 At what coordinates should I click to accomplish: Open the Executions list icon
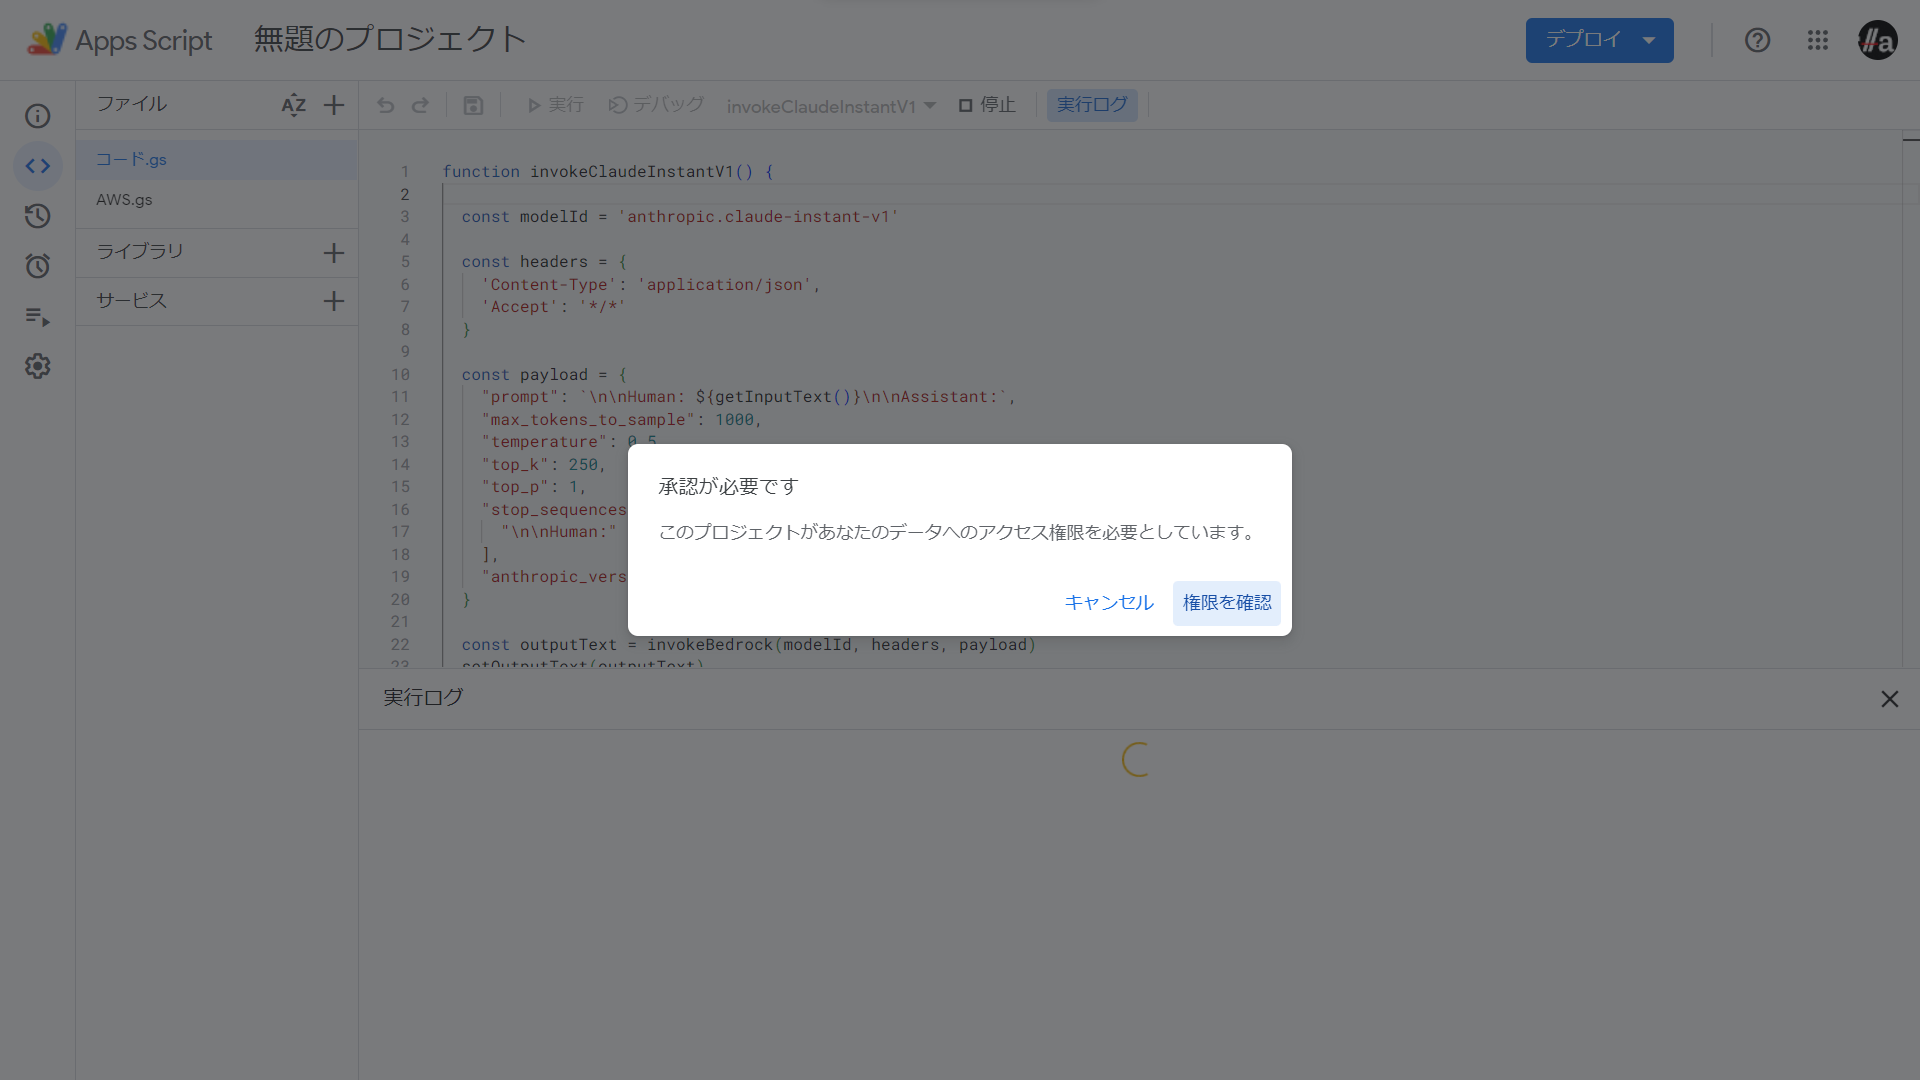[x=38, y=317]
